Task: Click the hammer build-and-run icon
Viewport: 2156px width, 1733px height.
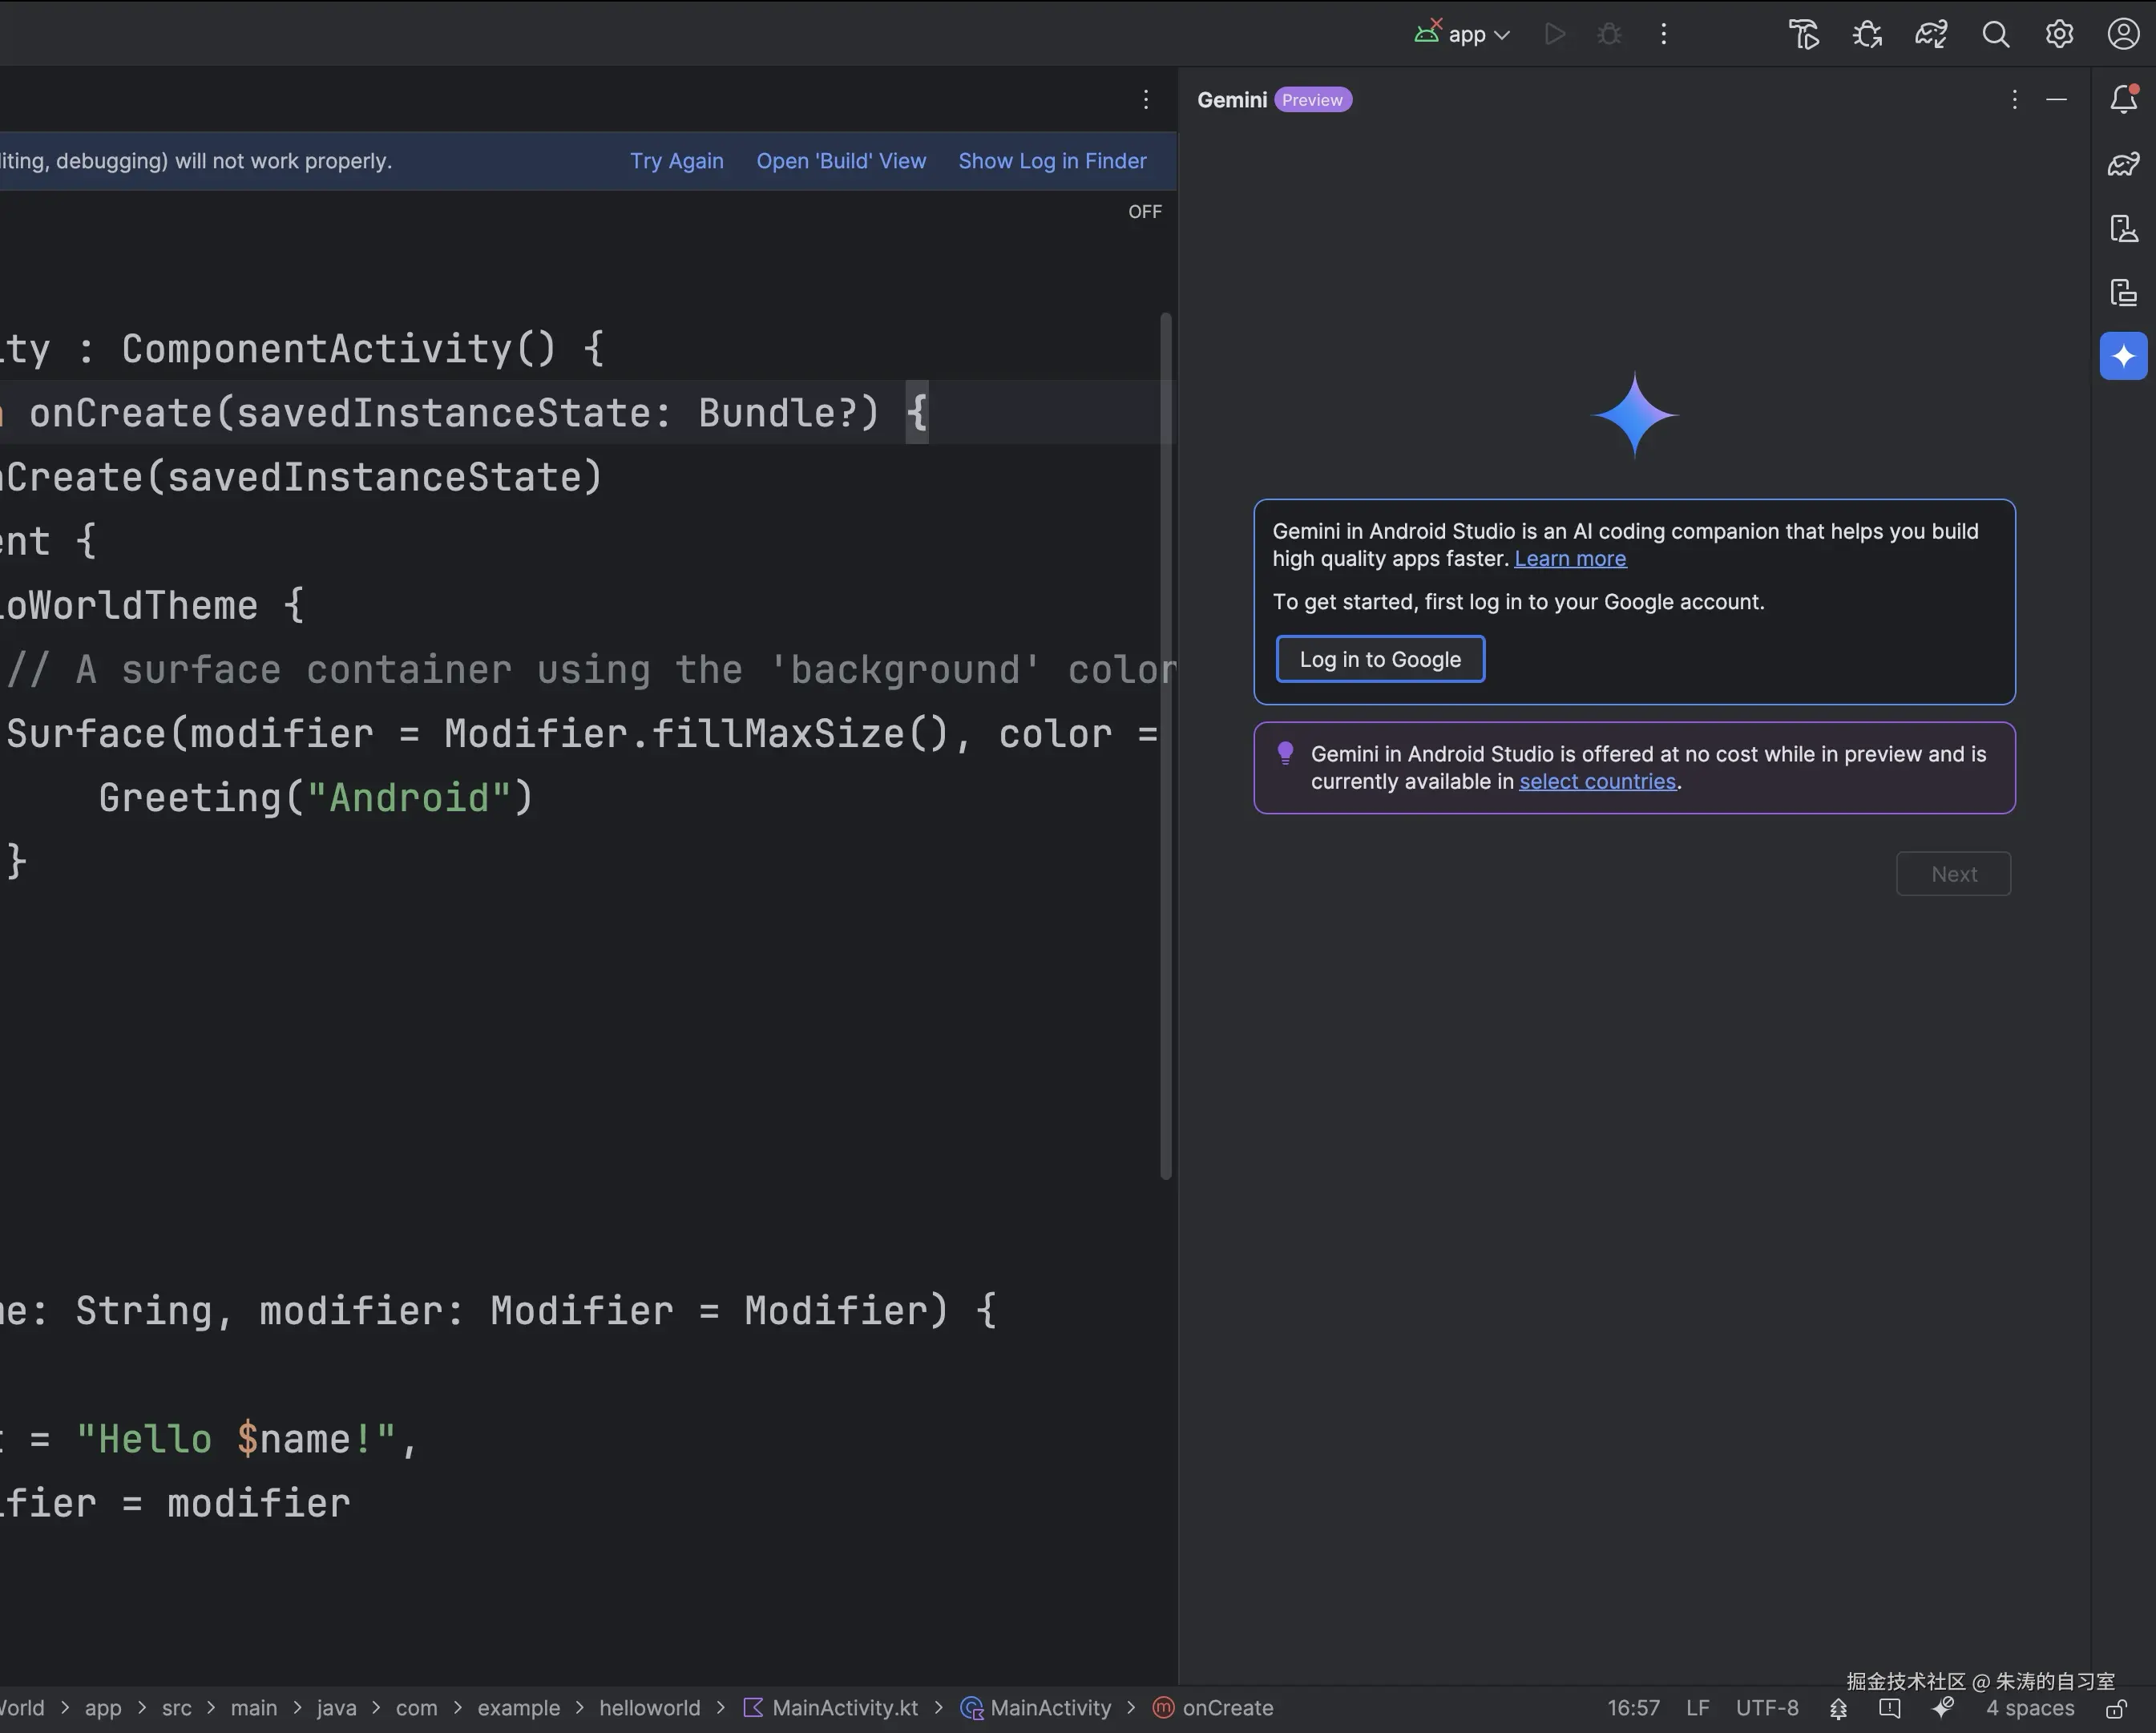Action: point(1803,35)
